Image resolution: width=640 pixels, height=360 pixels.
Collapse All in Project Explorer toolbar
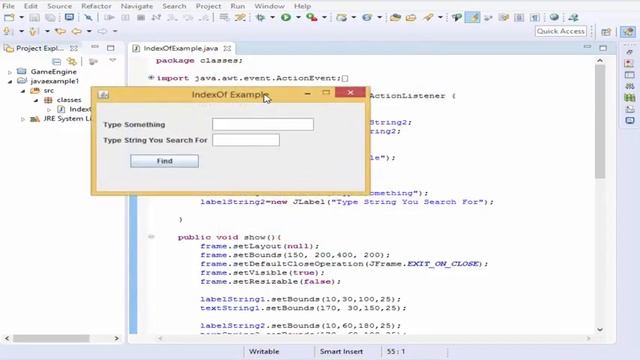click(x=56, y=62)
